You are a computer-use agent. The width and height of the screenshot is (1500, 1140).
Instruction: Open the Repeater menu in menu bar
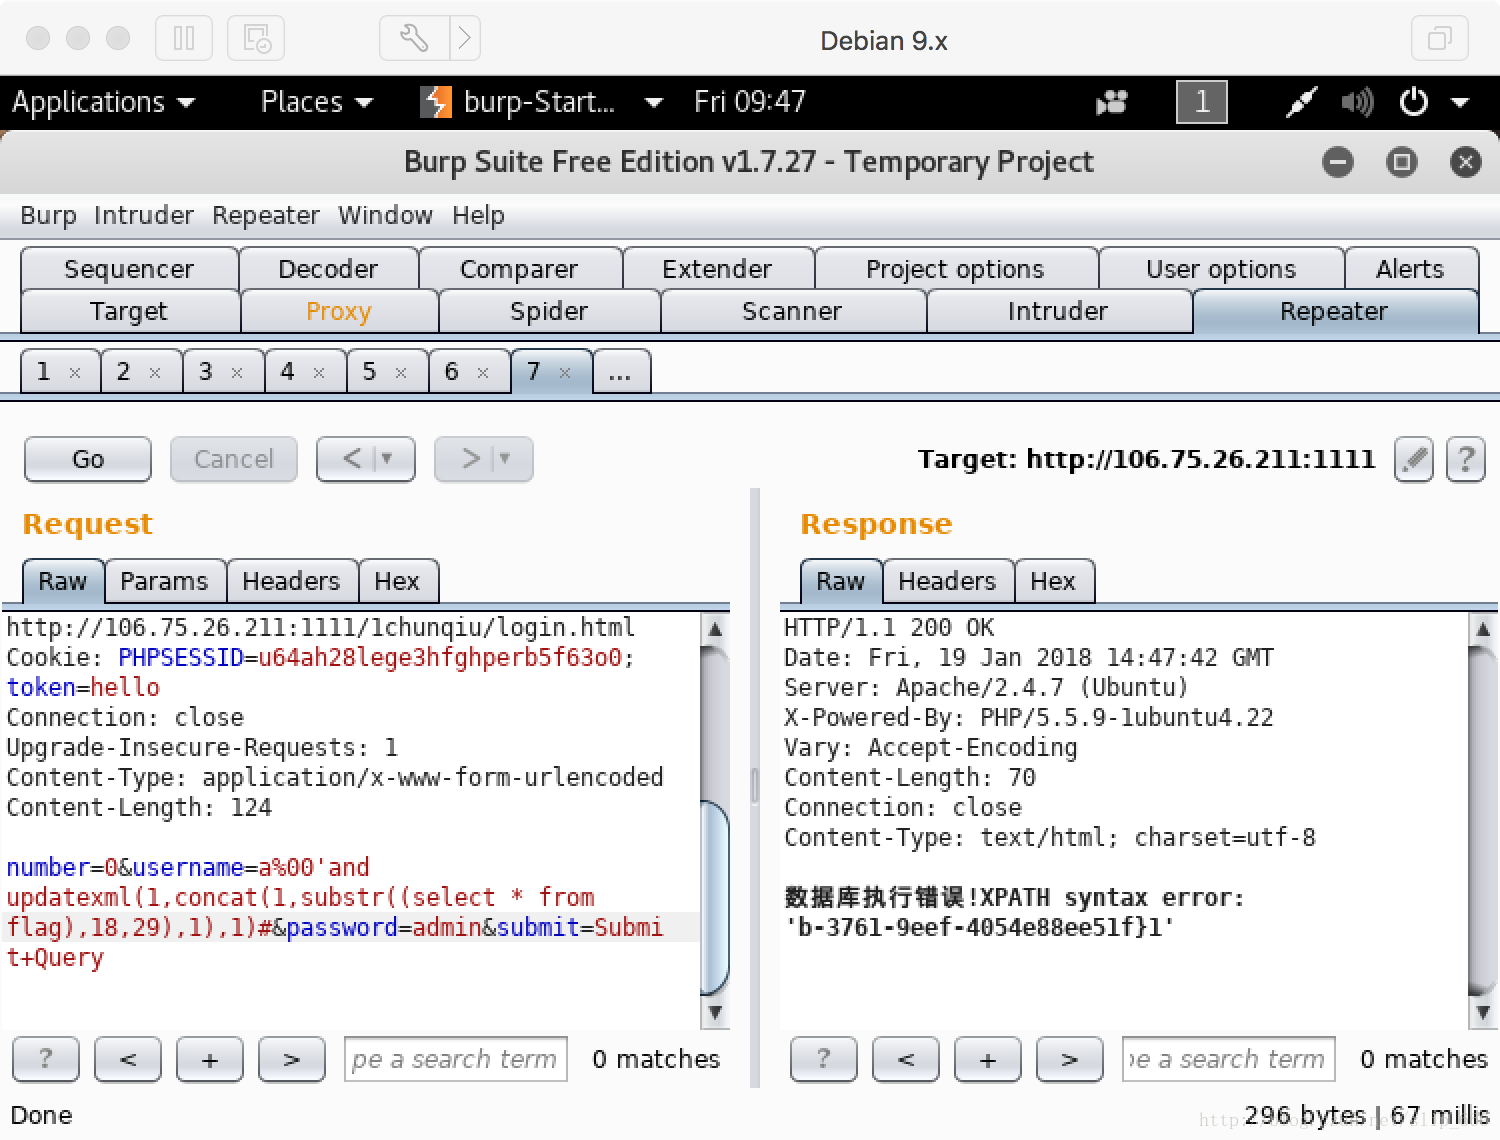click(266, 215)
